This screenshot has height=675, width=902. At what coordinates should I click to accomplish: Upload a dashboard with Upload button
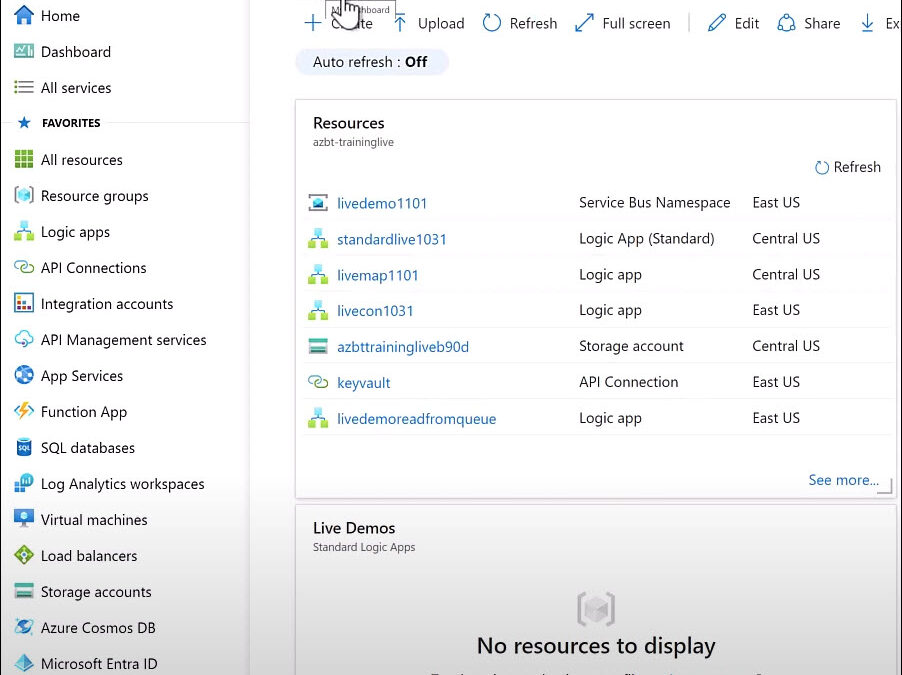pos(429,23)
